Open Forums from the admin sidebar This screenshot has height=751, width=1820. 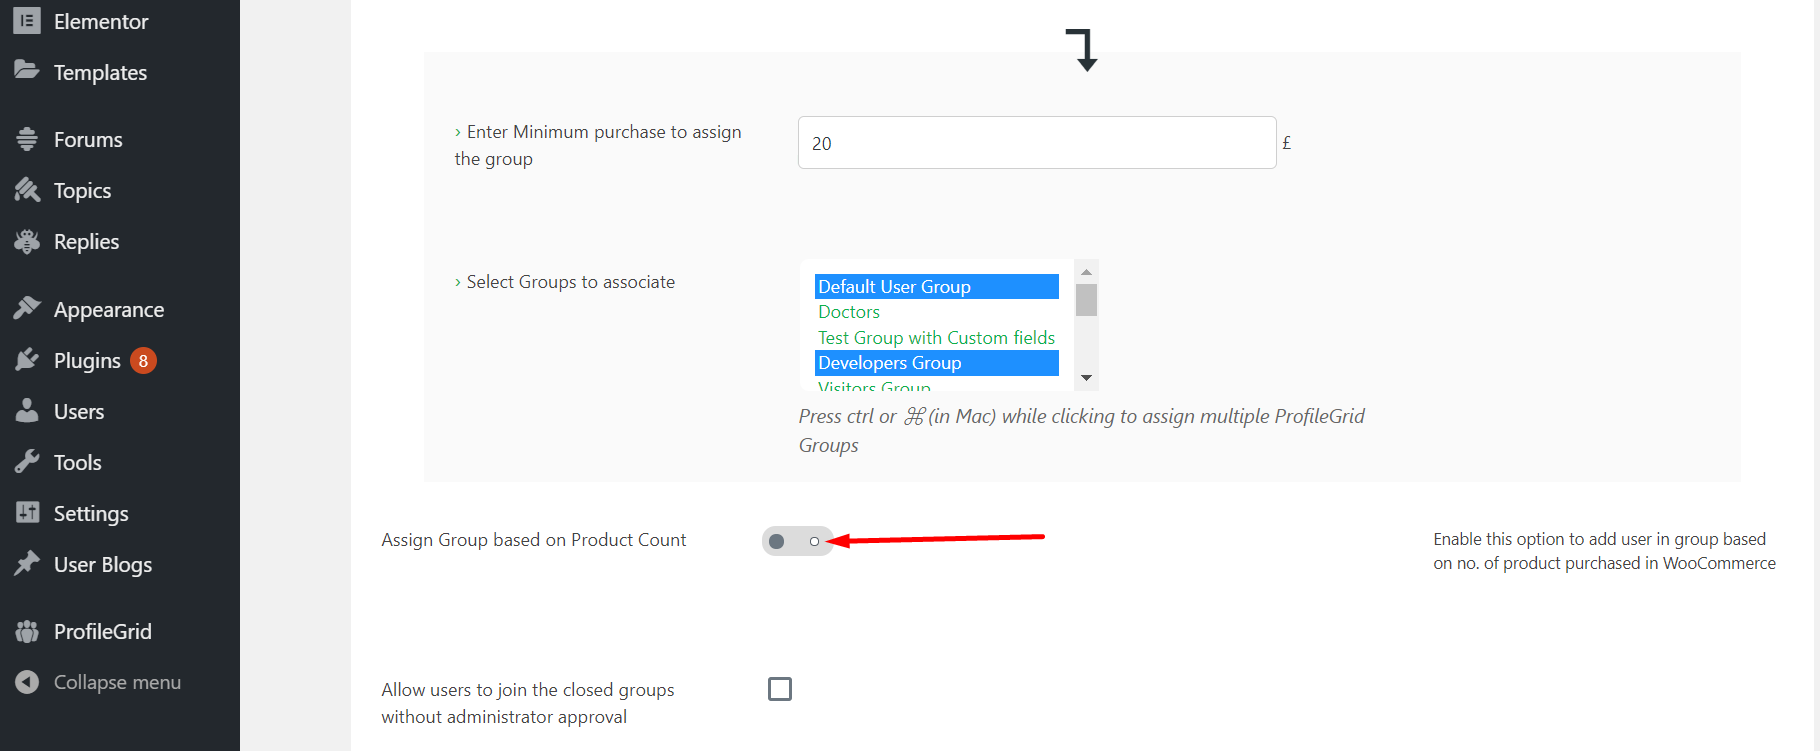pyautogui.click(x=88, y=139)
